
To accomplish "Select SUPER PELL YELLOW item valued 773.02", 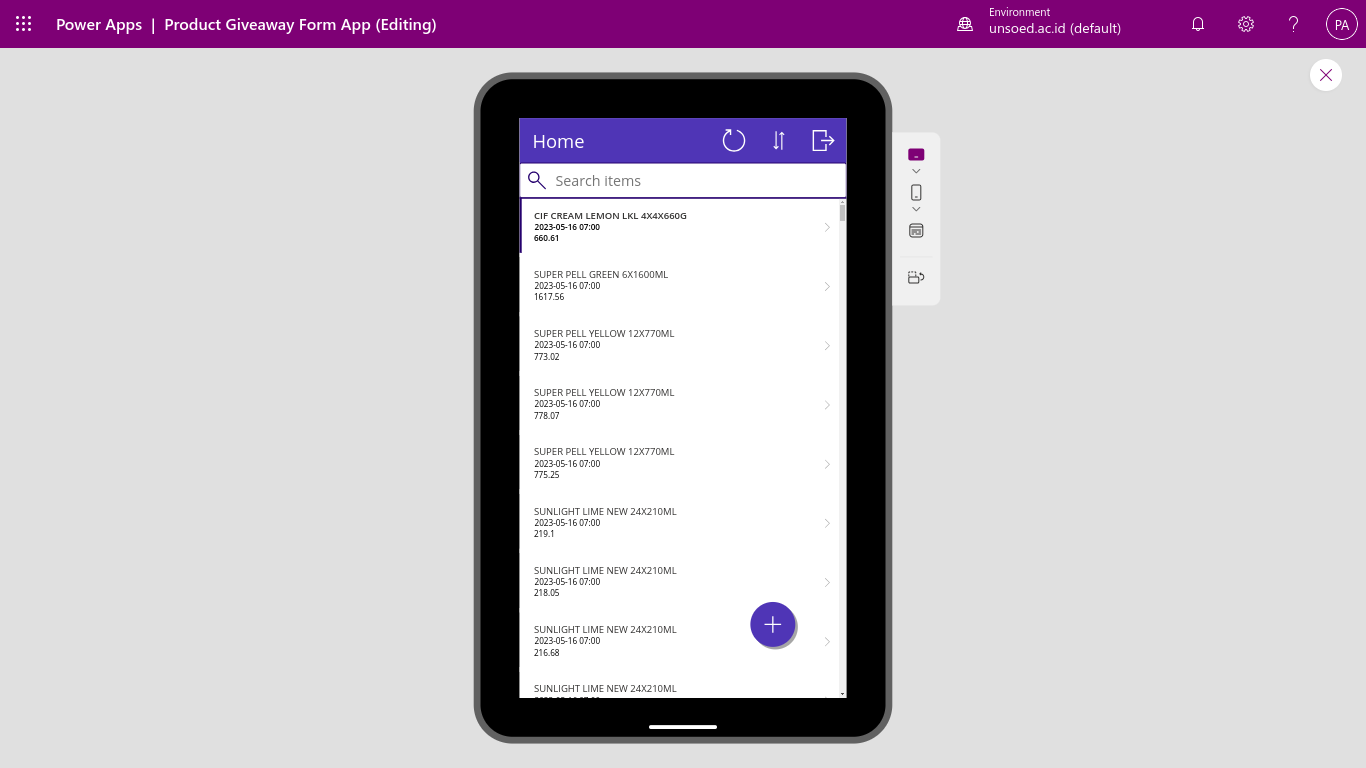I will (x=679, y=344).
